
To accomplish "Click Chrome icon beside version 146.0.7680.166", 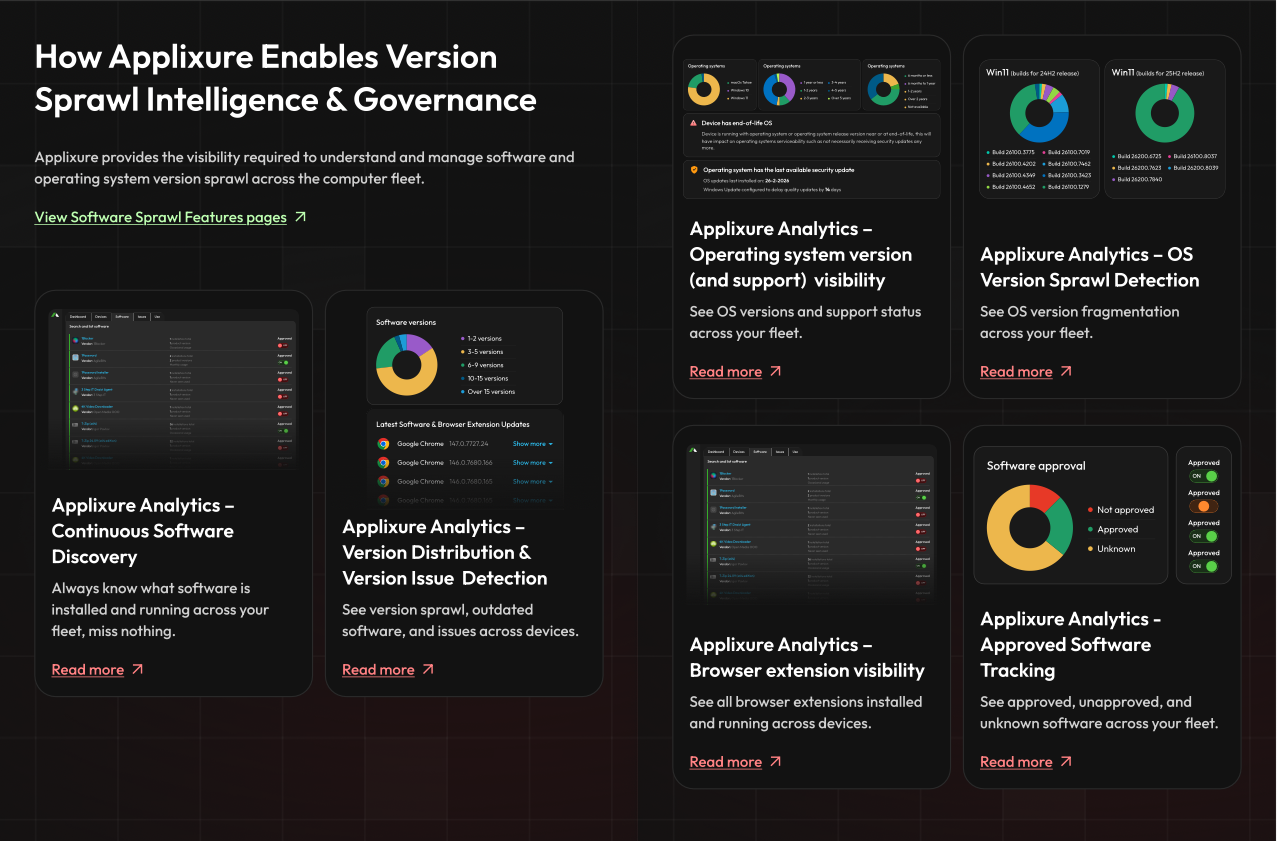I will coord(383,463).
